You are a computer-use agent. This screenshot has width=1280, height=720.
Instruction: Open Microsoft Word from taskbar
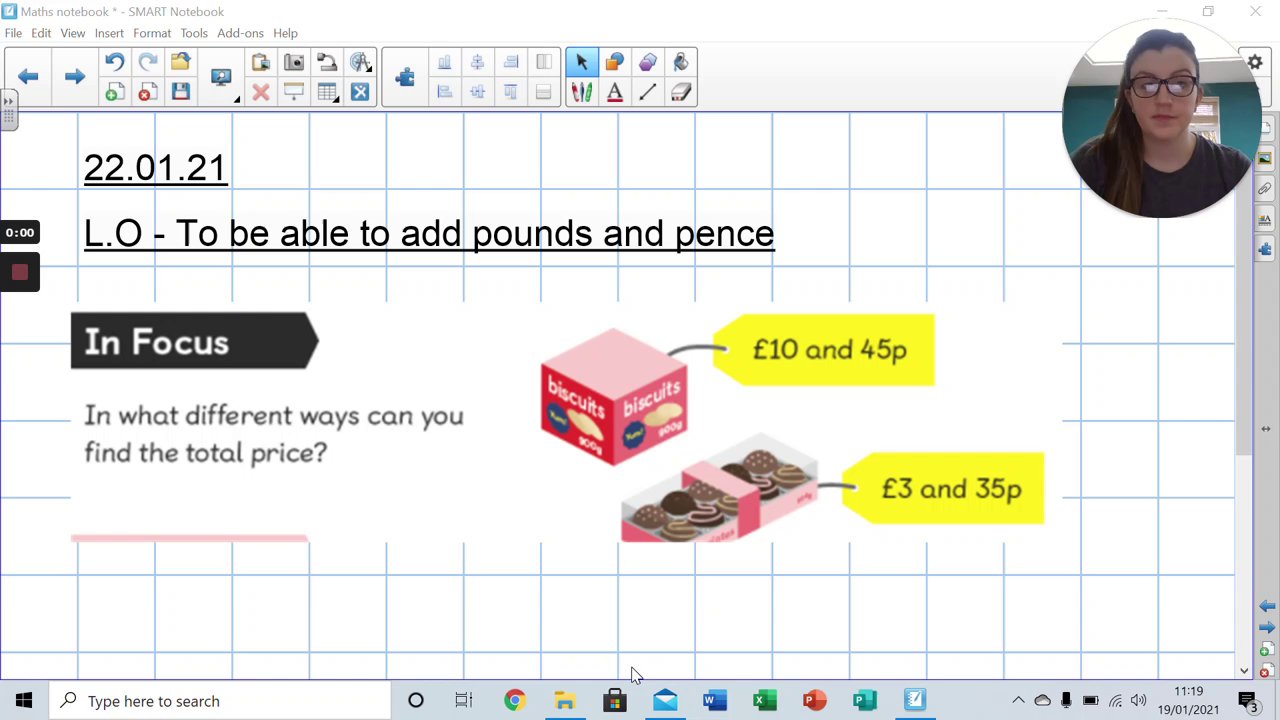pos(714,701)
